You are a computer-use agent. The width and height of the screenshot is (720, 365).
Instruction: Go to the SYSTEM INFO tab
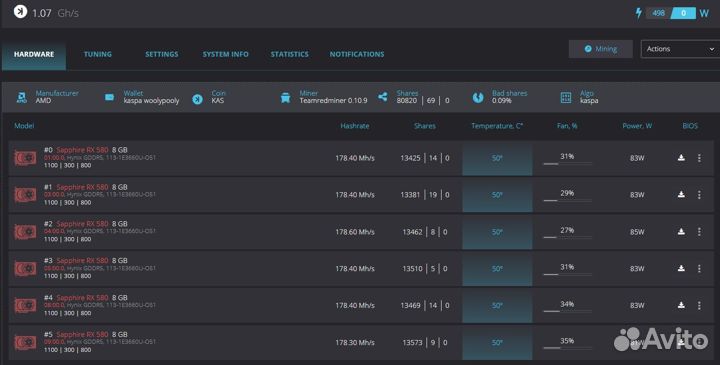point(225,54)
